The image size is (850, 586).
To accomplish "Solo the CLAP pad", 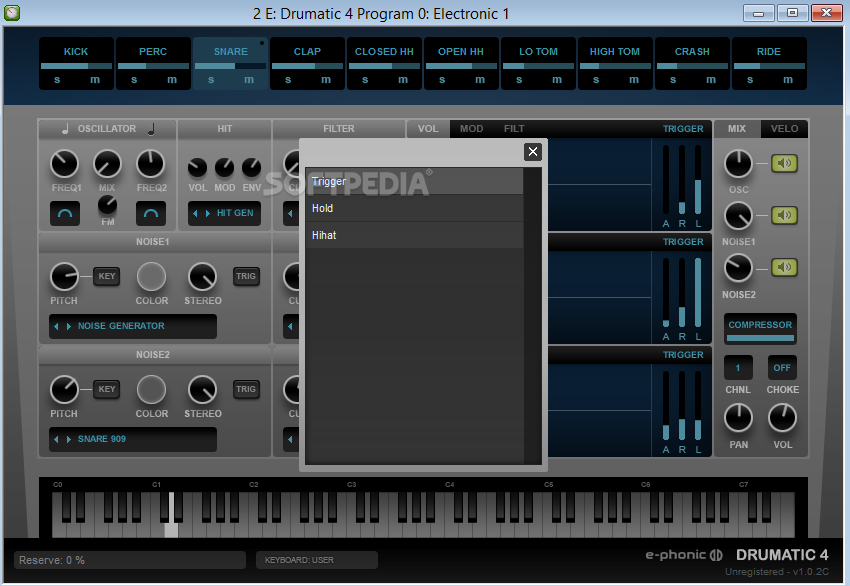I will pyautogui.click(x=288, y=80).
